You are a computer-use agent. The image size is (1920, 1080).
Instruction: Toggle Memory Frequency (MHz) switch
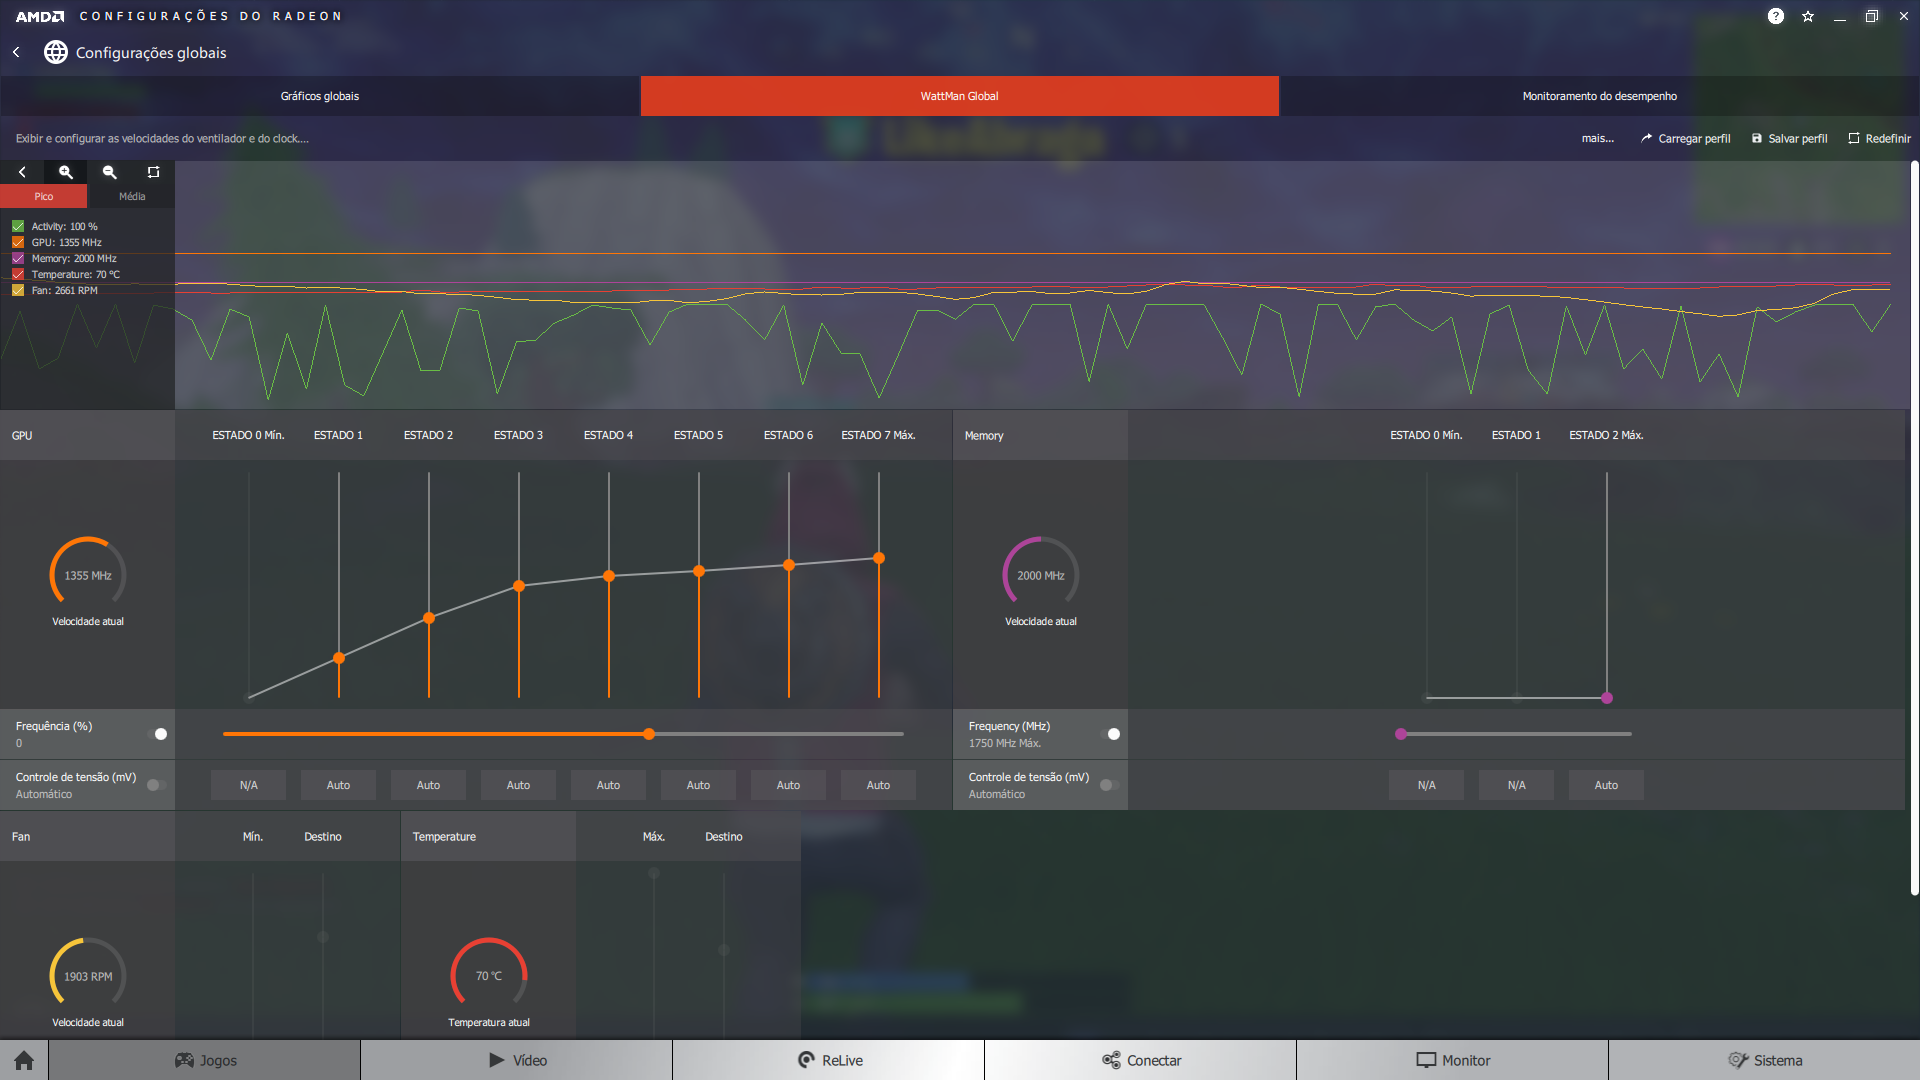(x=1110, y=734)
